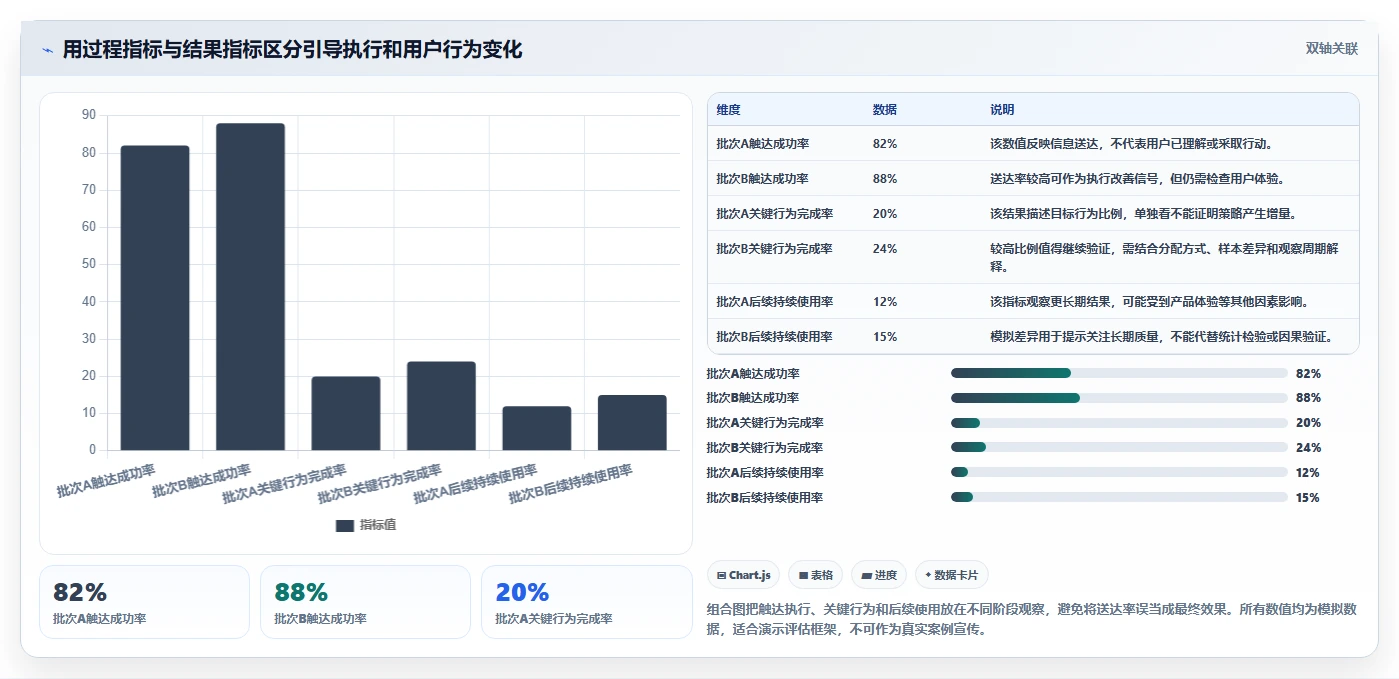Click the 批次B关键行为完成率 cell in the table
The image size is (1399, 679).
(775, 249)
